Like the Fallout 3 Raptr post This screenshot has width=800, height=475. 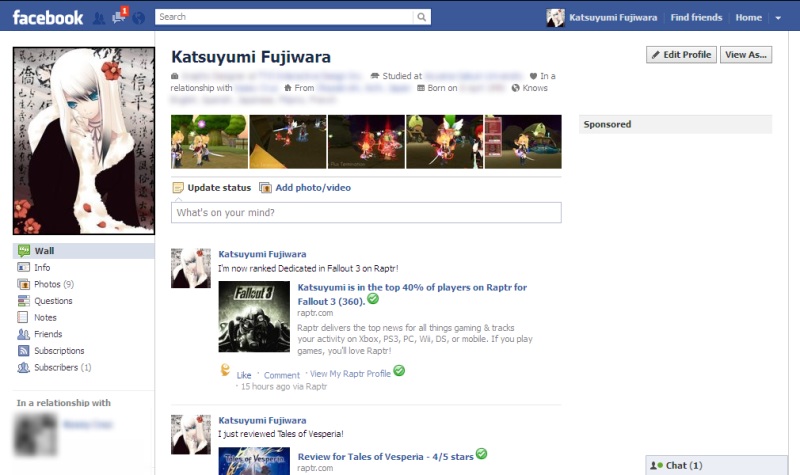244,375
